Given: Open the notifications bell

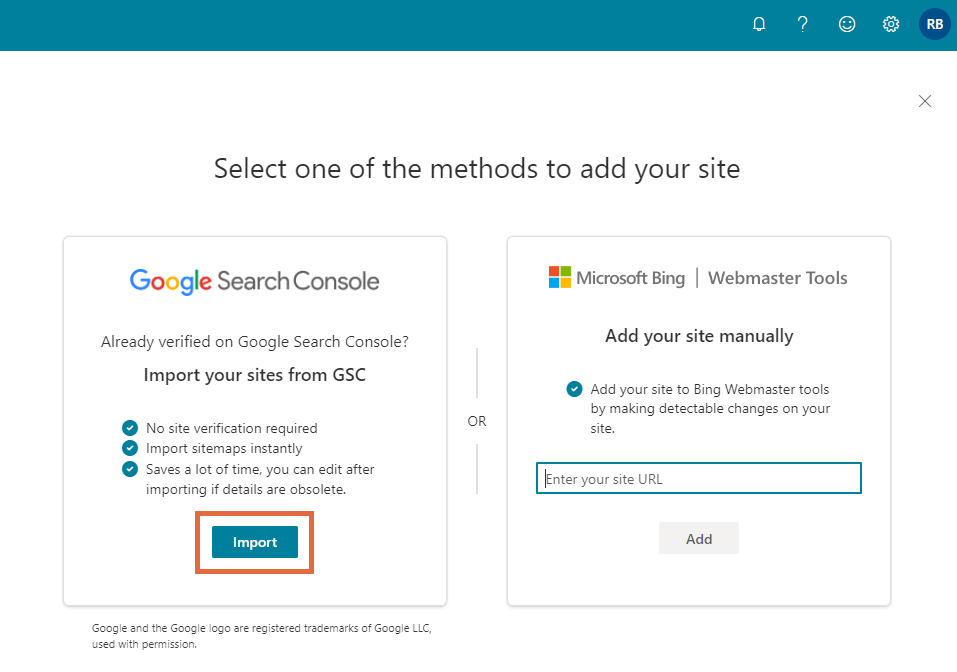Looking at the screenshot, I should [x=759, y=24].
